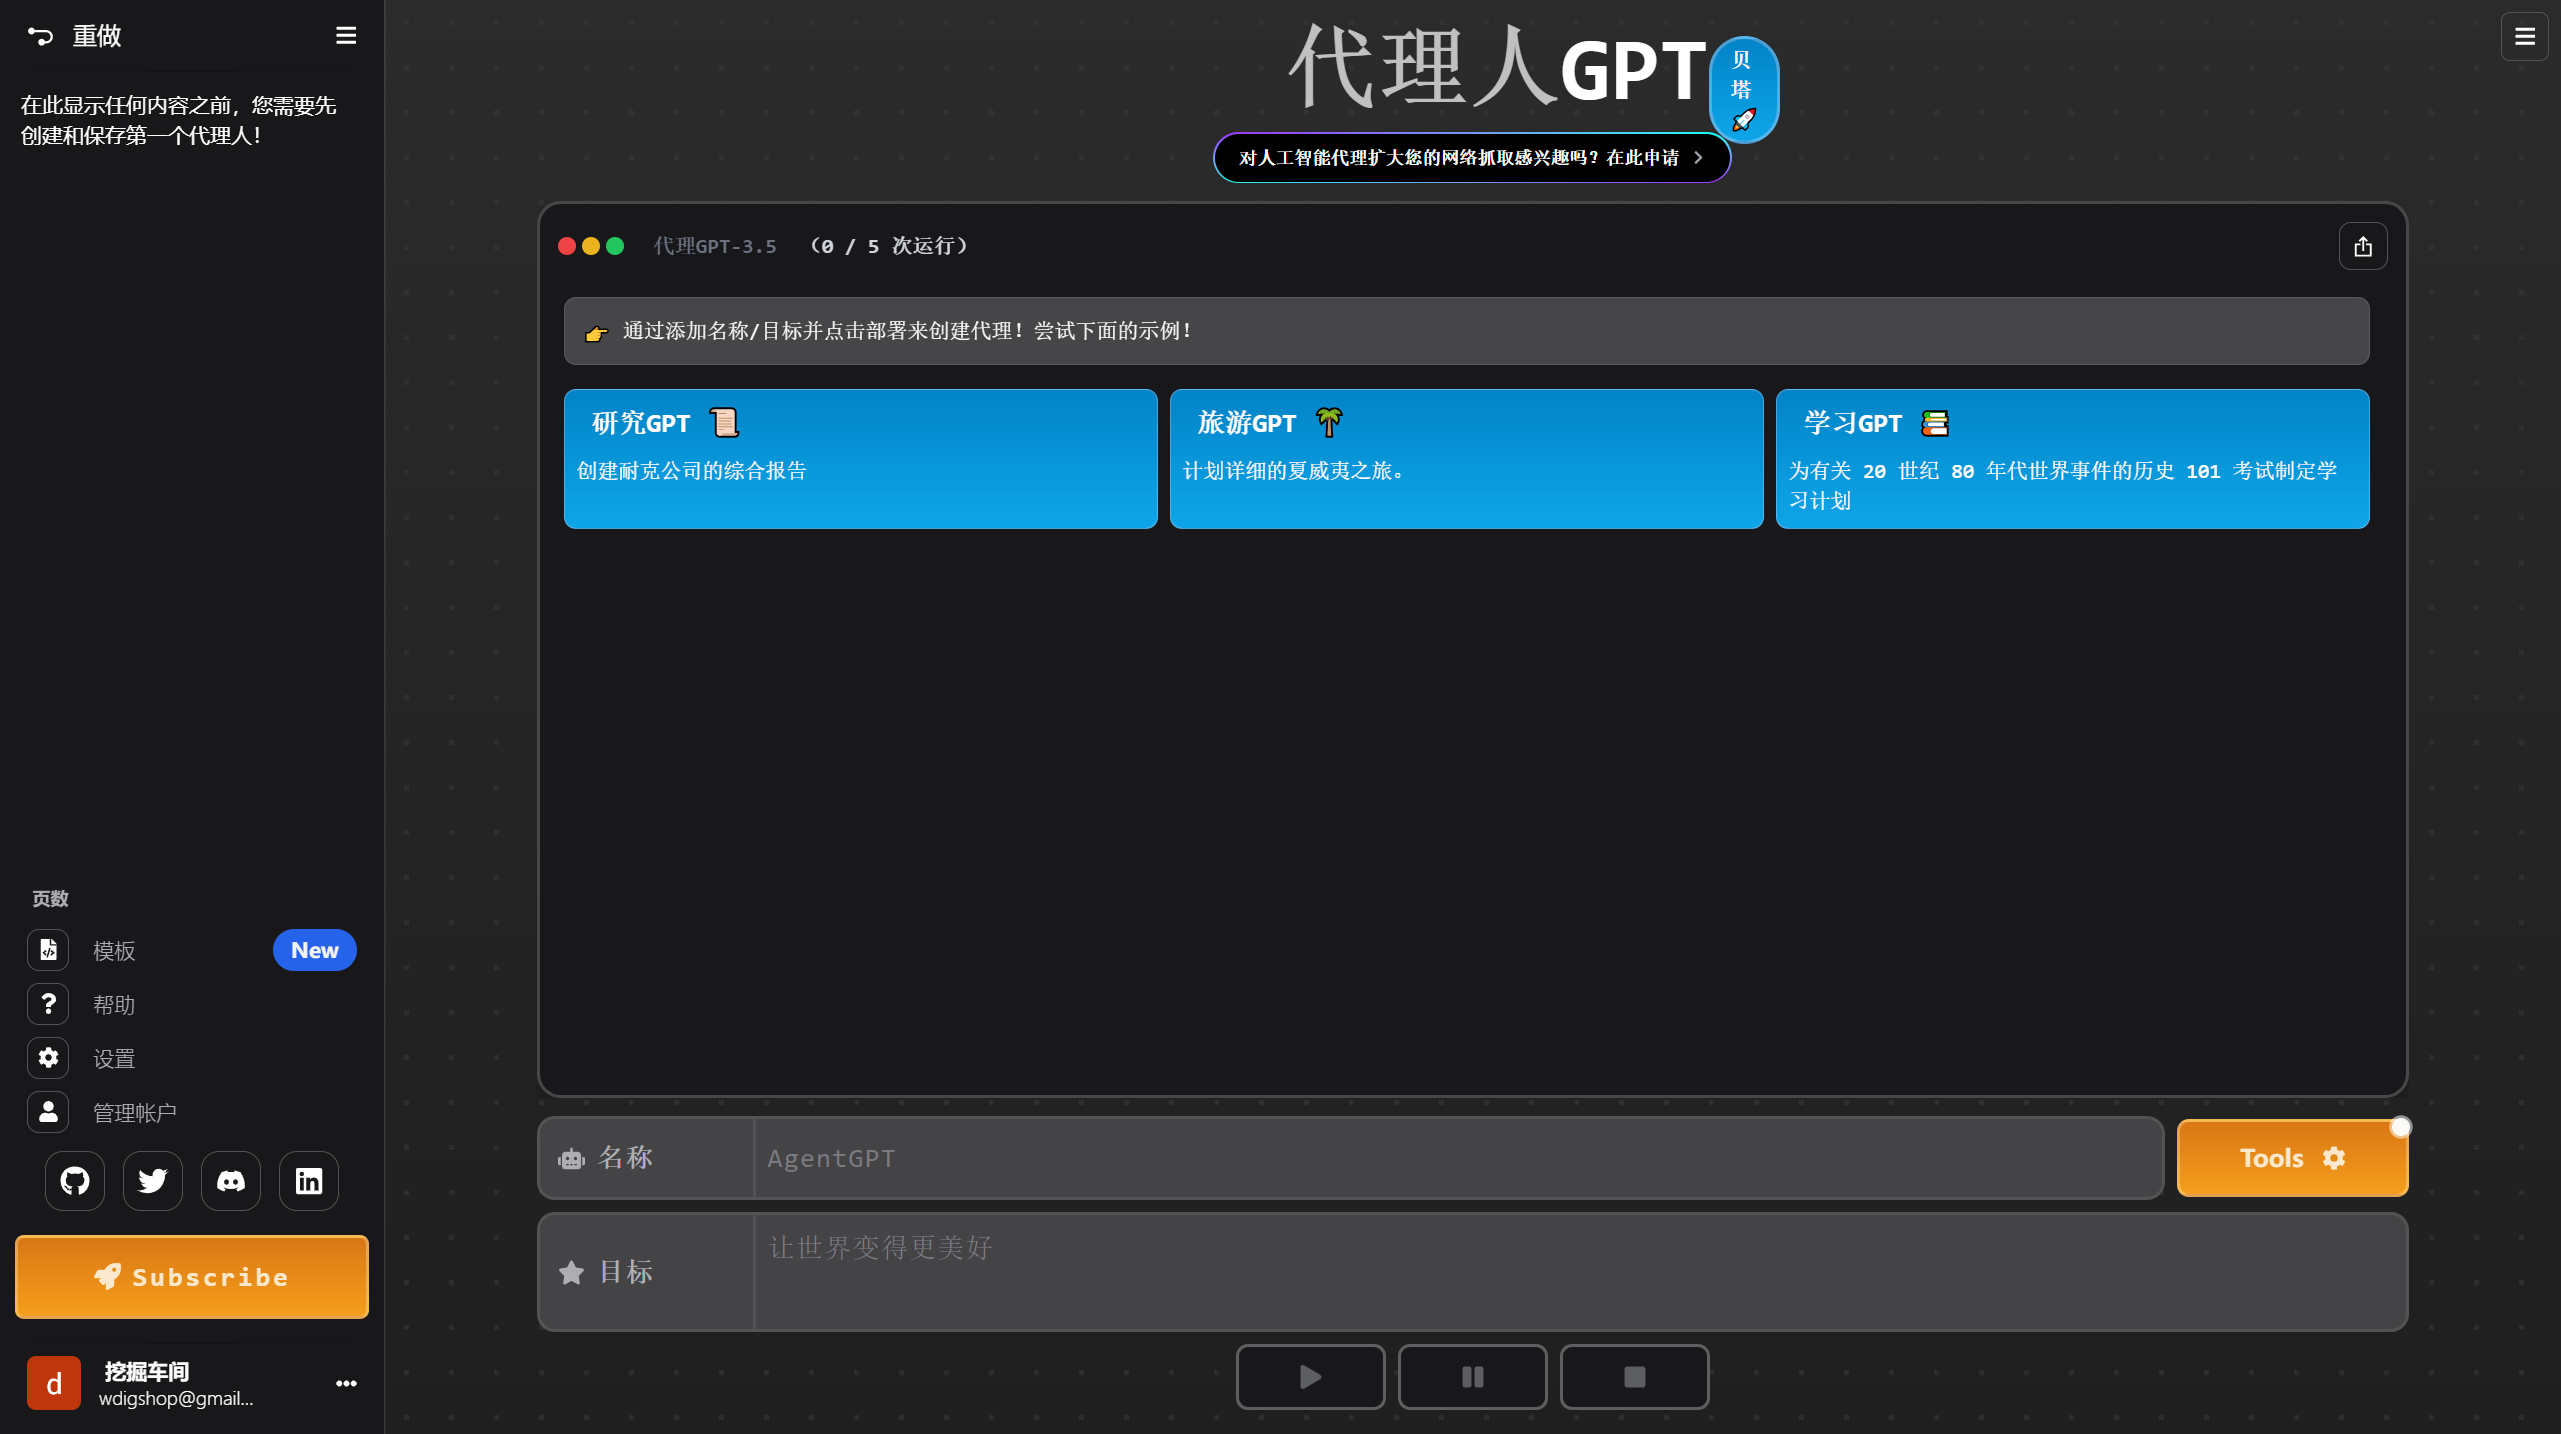Click the 帮助 question mark icon
This screenshot has height=1434, width=2561.
click(x=47, y=1004)
